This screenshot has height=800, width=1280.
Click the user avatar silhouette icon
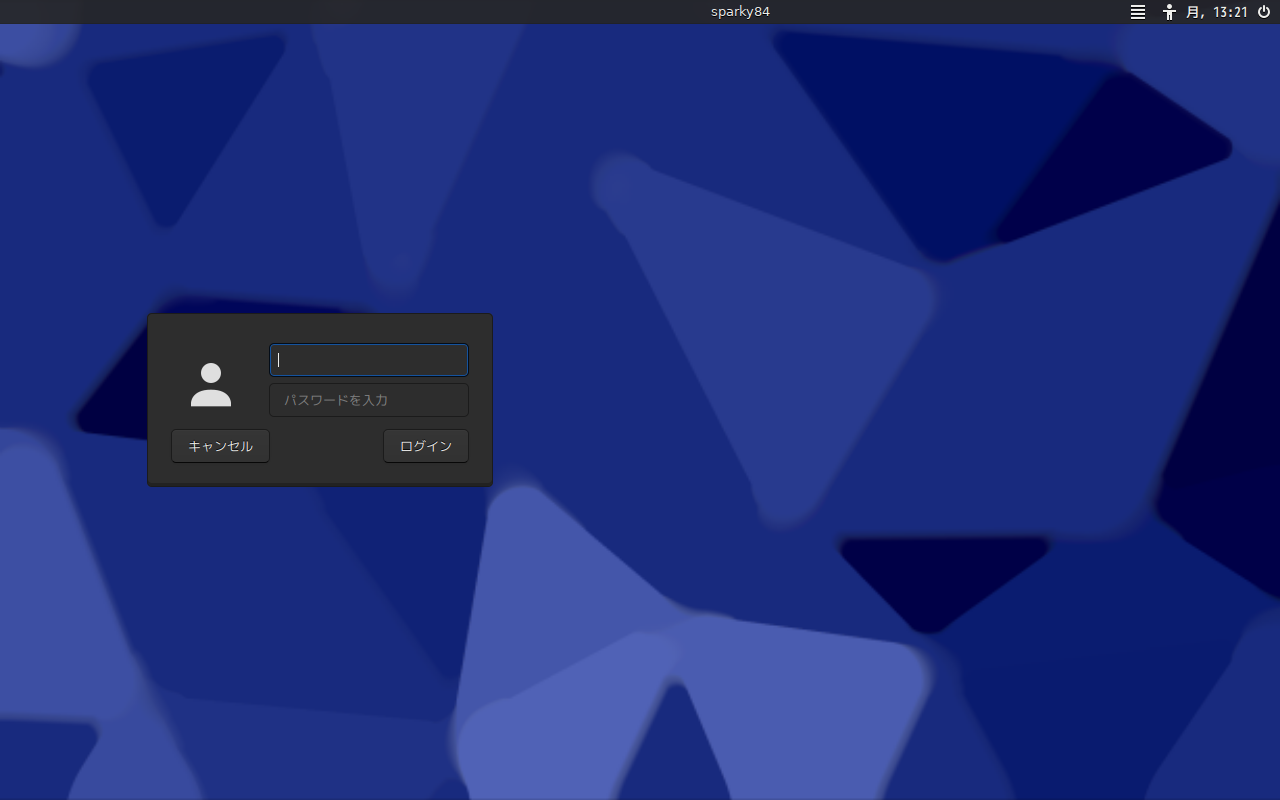211,385
